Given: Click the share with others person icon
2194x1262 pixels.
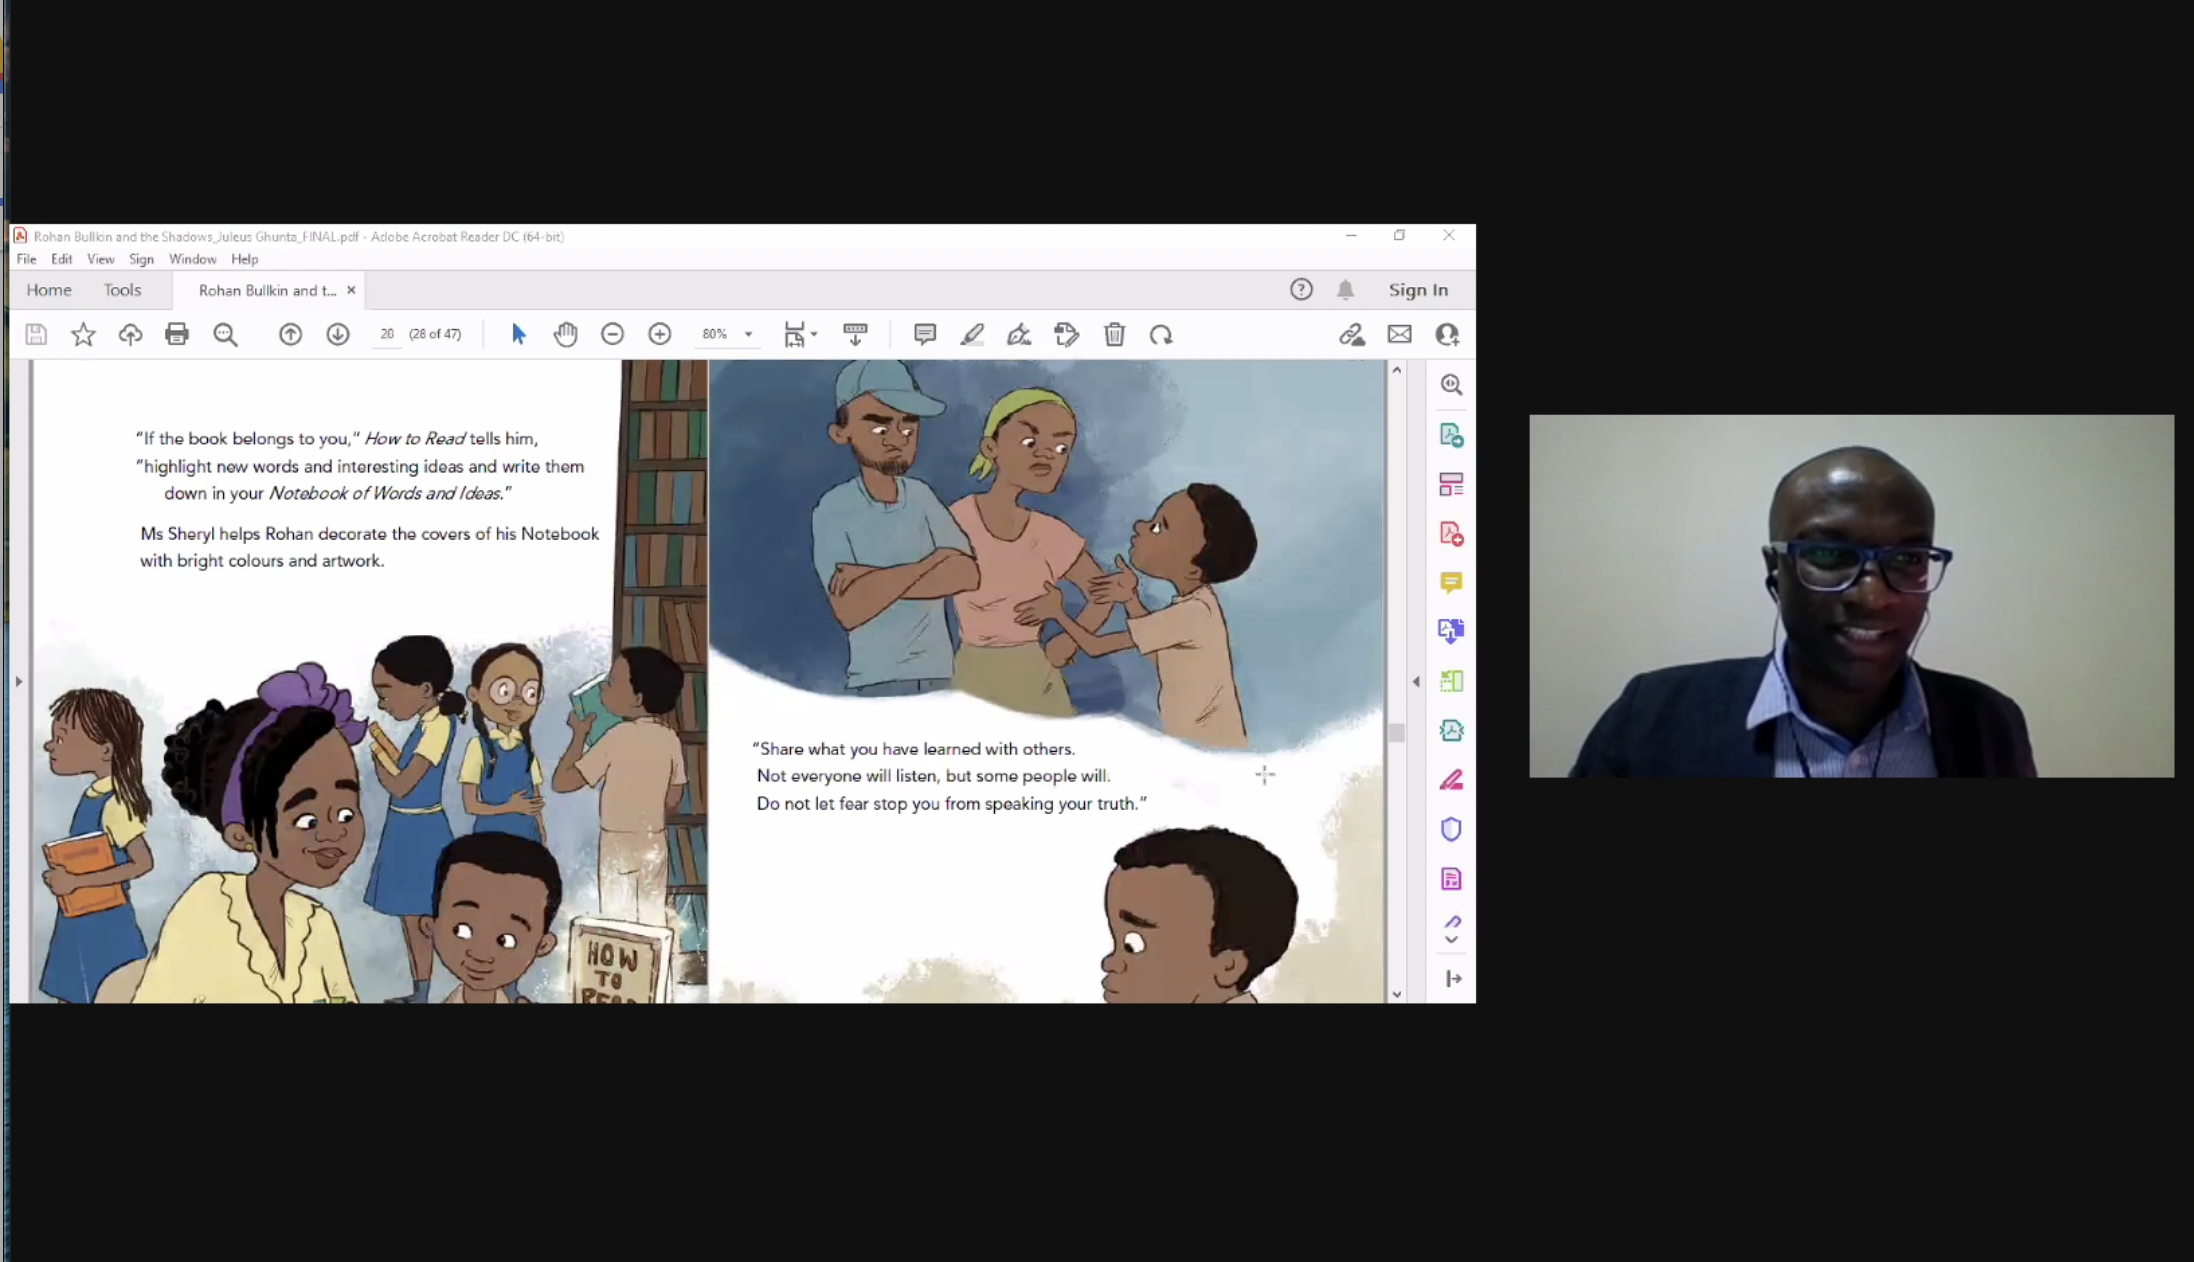Looking at the screenshot, I should click(x=1447, y=334).
